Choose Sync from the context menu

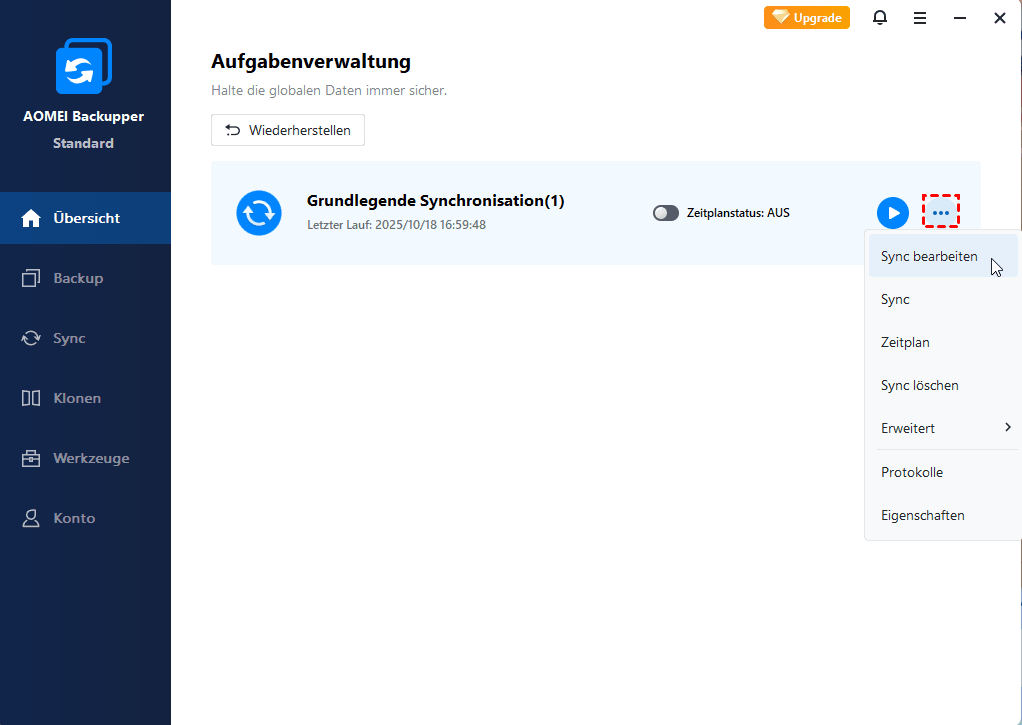(x=942, y=299)
